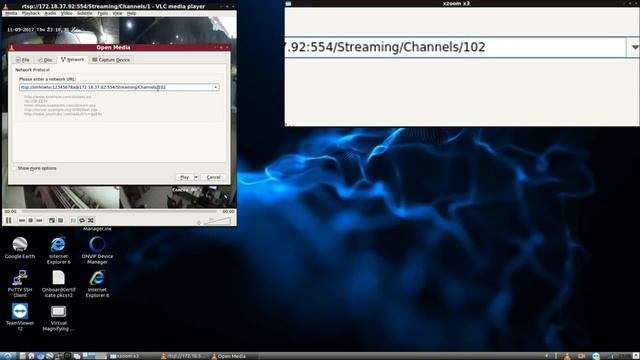640x360 pixels.
Task: Mute audio via the speaker icon
Action: pyautogui.click(x=199, y=222)
